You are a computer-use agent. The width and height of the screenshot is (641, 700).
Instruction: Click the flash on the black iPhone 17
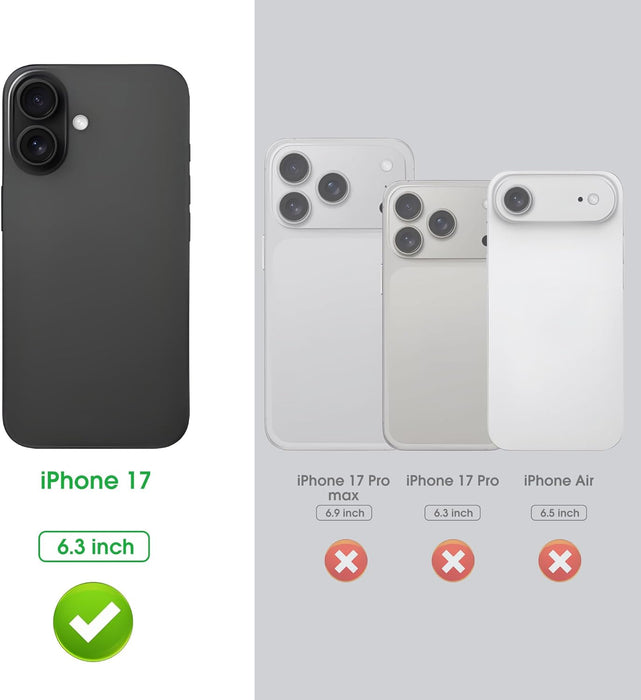[80, 122]
